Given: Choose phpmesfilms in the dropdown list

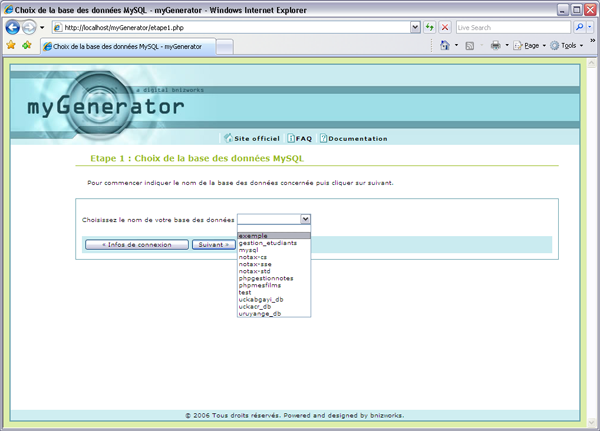Looking at the screenshot, I should tap(262, 285).
